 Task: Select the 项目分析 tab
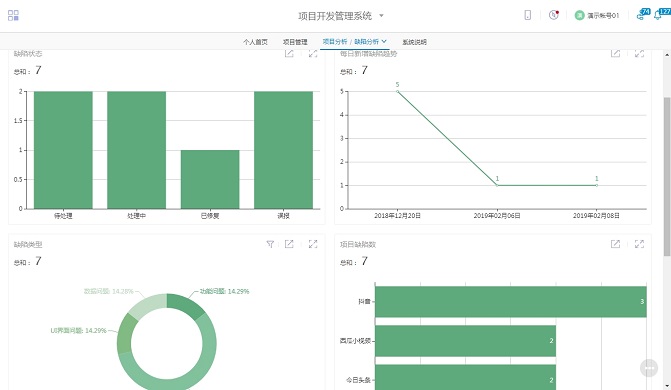pyautogui.click(x=335, y=42)
